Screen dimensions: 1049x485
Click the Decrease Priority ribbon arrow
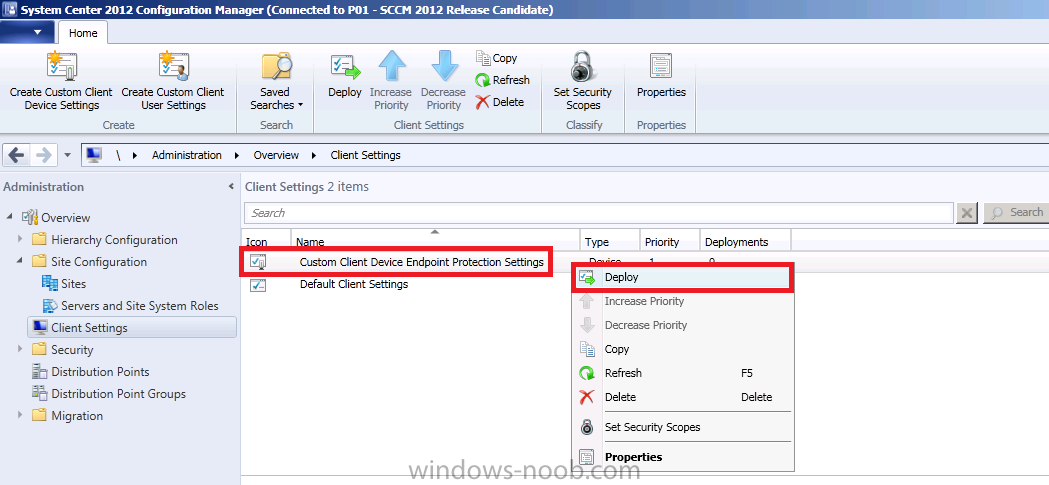tap(444, 67)
